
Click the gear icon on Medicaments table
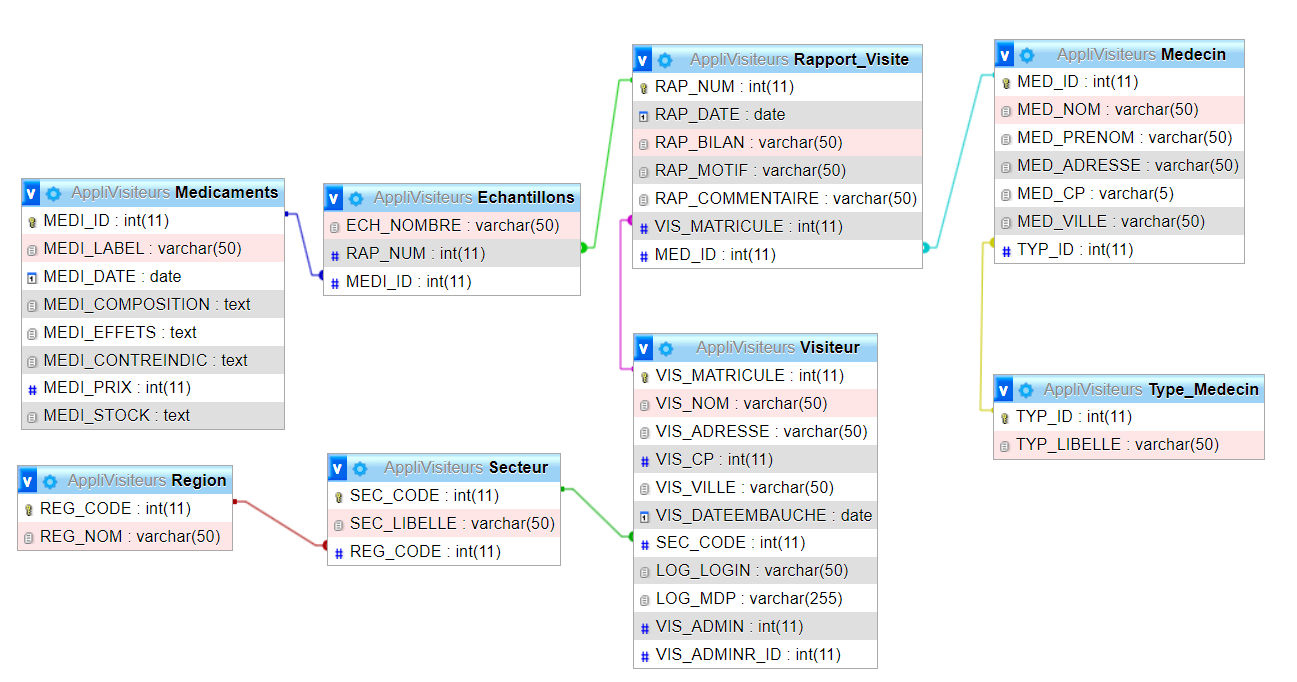(x=54, y=193)
